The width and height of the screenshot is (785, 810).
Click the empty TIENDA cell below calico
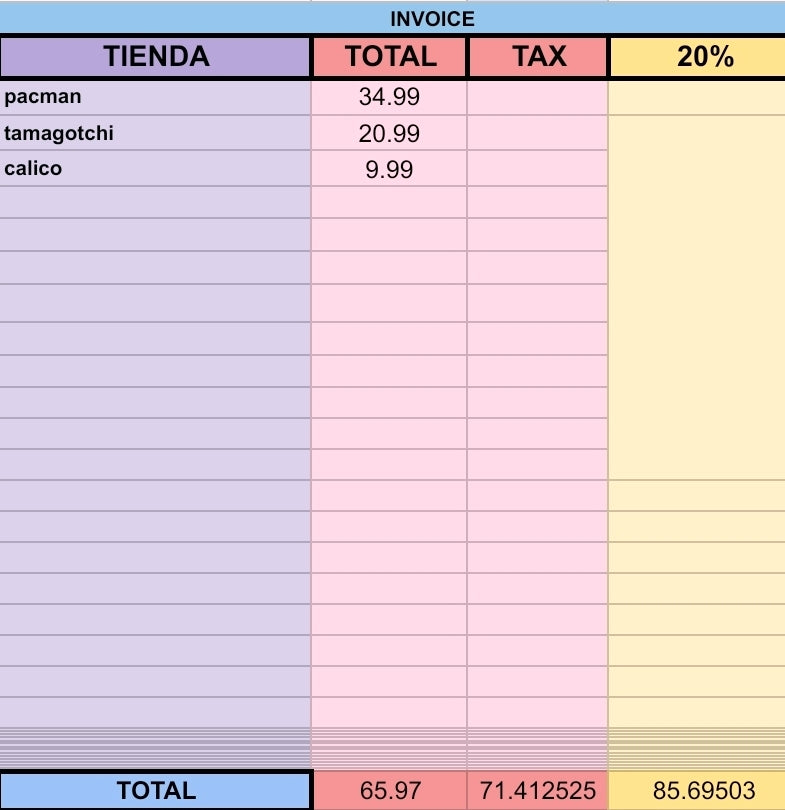[x=155, y=202]
